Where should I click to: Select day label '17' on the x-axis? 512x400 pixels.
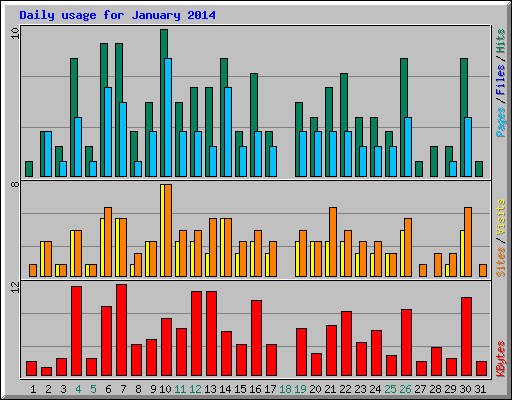tap(270, 389)
